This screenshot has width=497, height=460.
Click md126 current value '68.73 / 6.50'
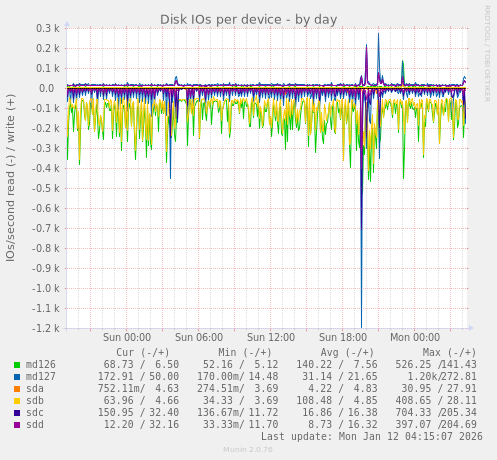click(x=141, y=365)
